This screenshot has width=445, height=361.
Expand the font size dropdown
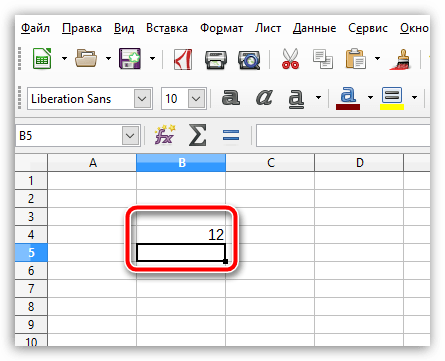196,99
